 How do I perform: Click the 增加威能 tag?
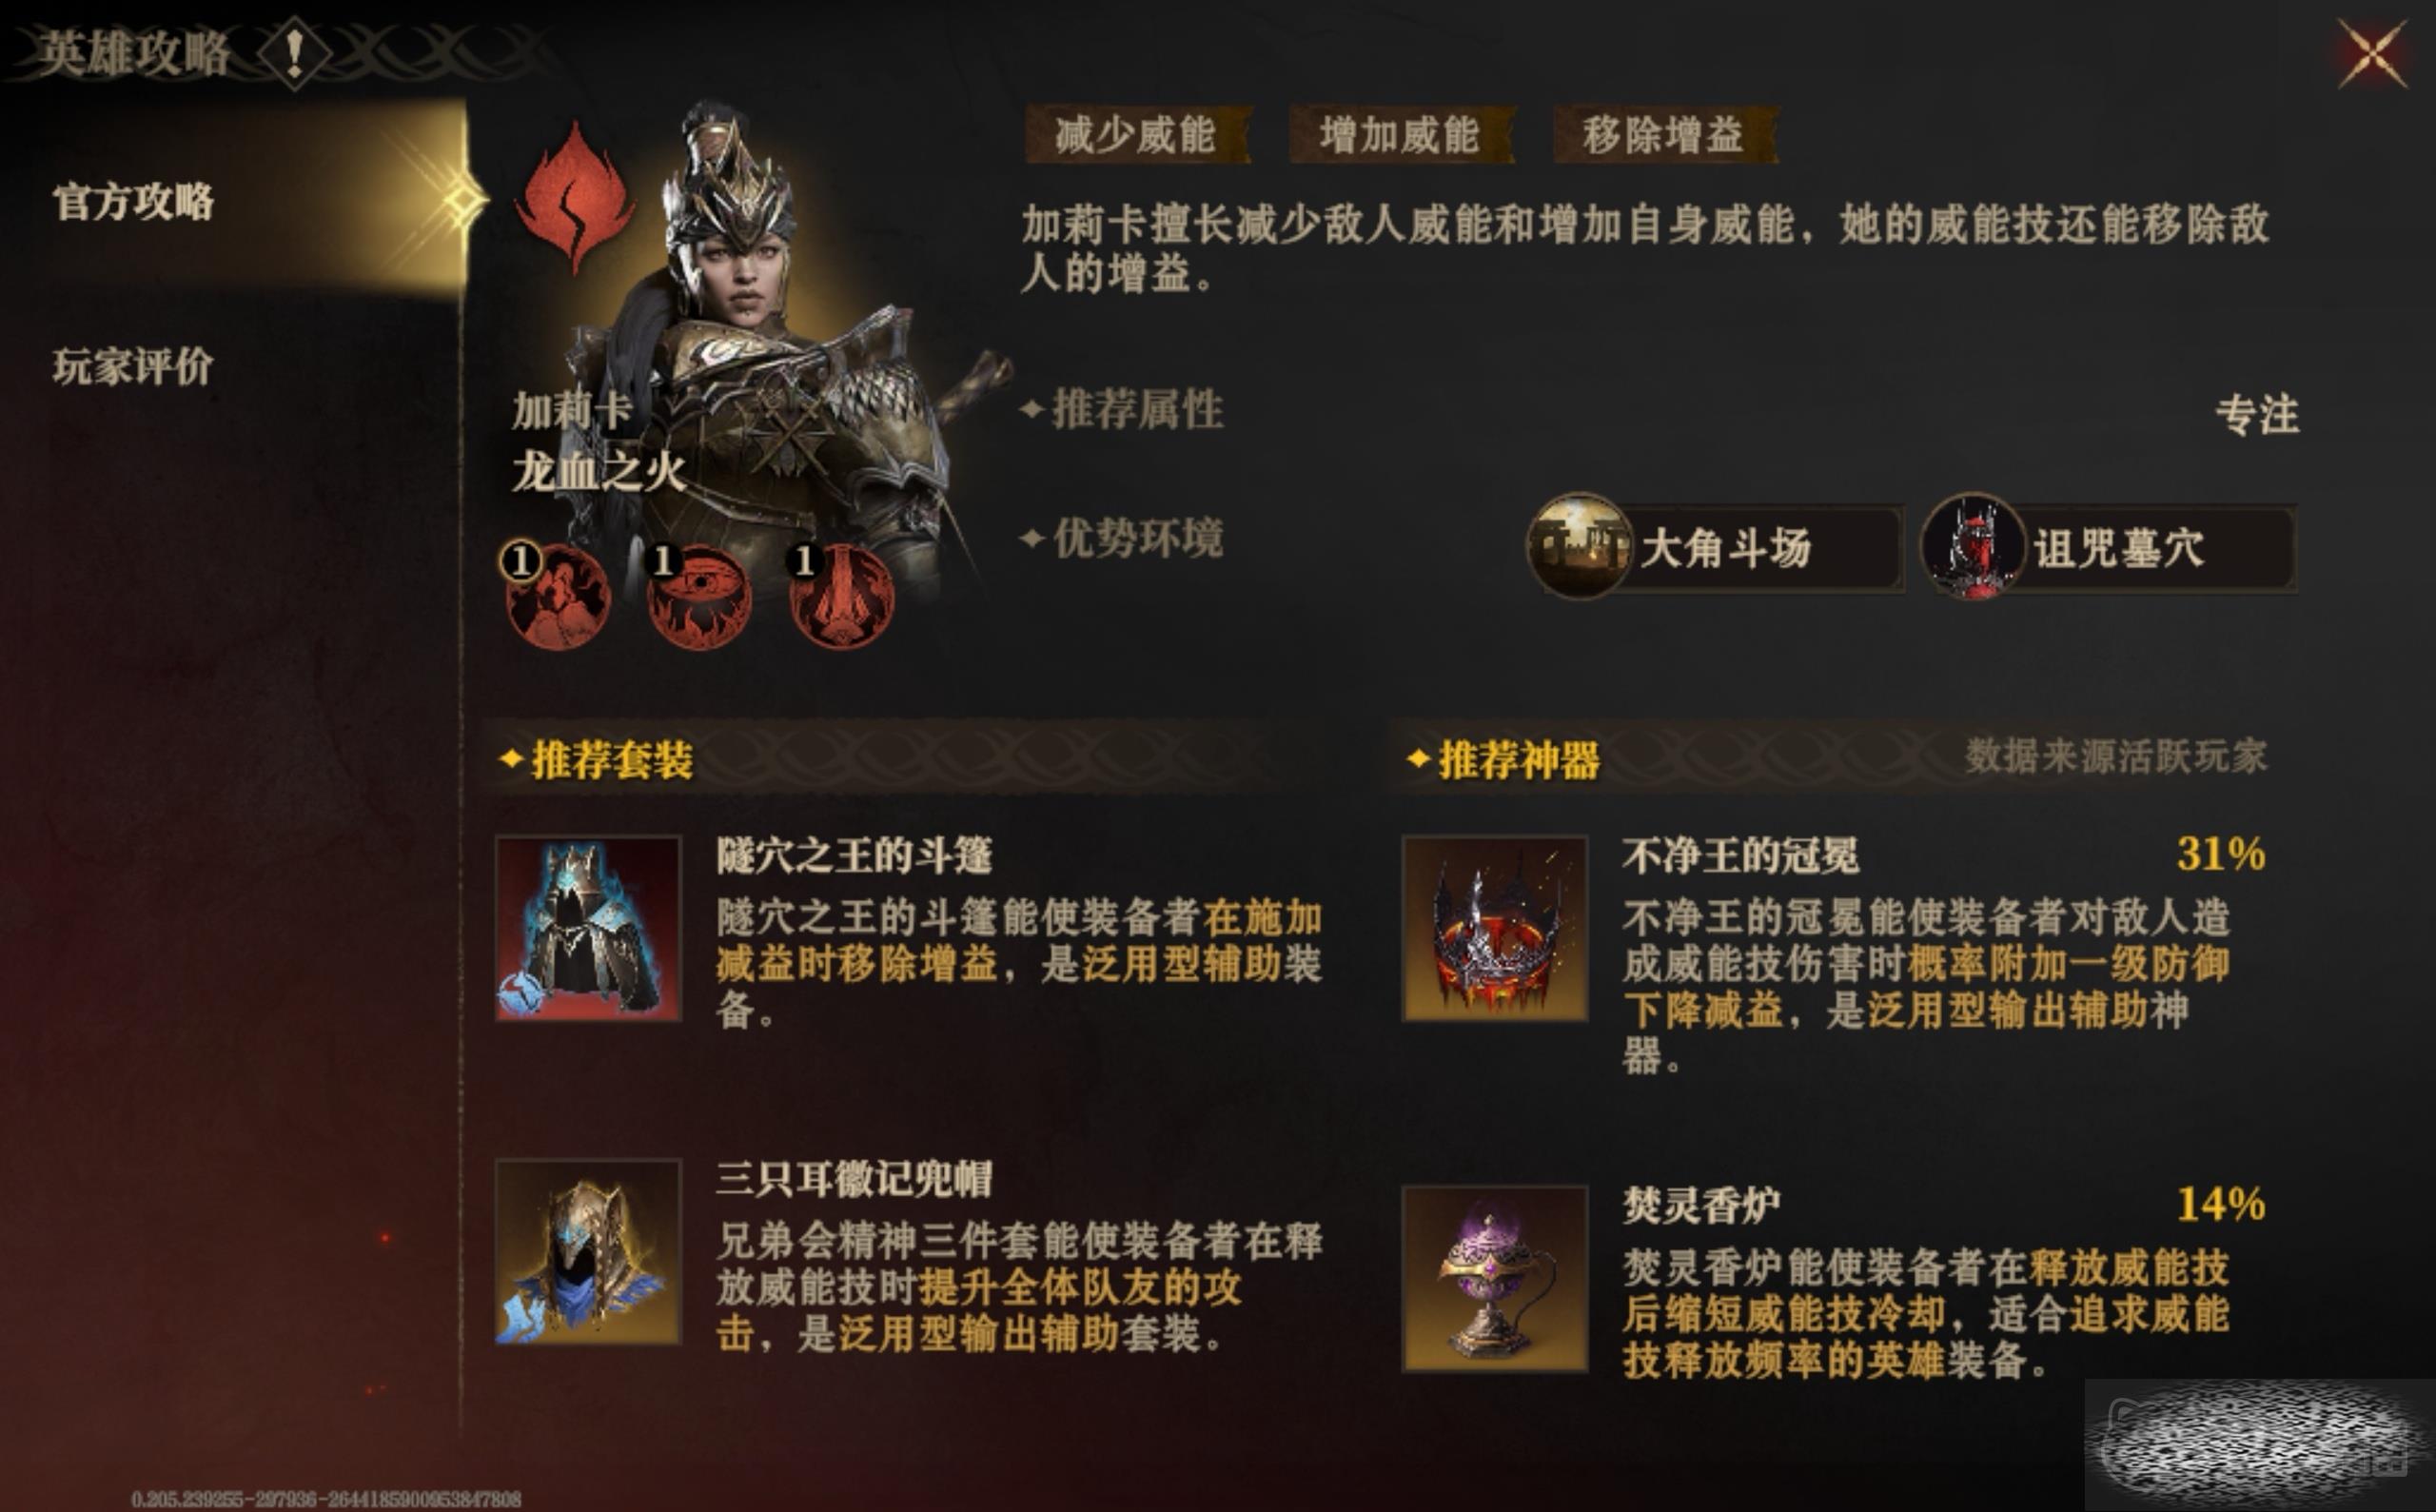[x=1400, y=134]
